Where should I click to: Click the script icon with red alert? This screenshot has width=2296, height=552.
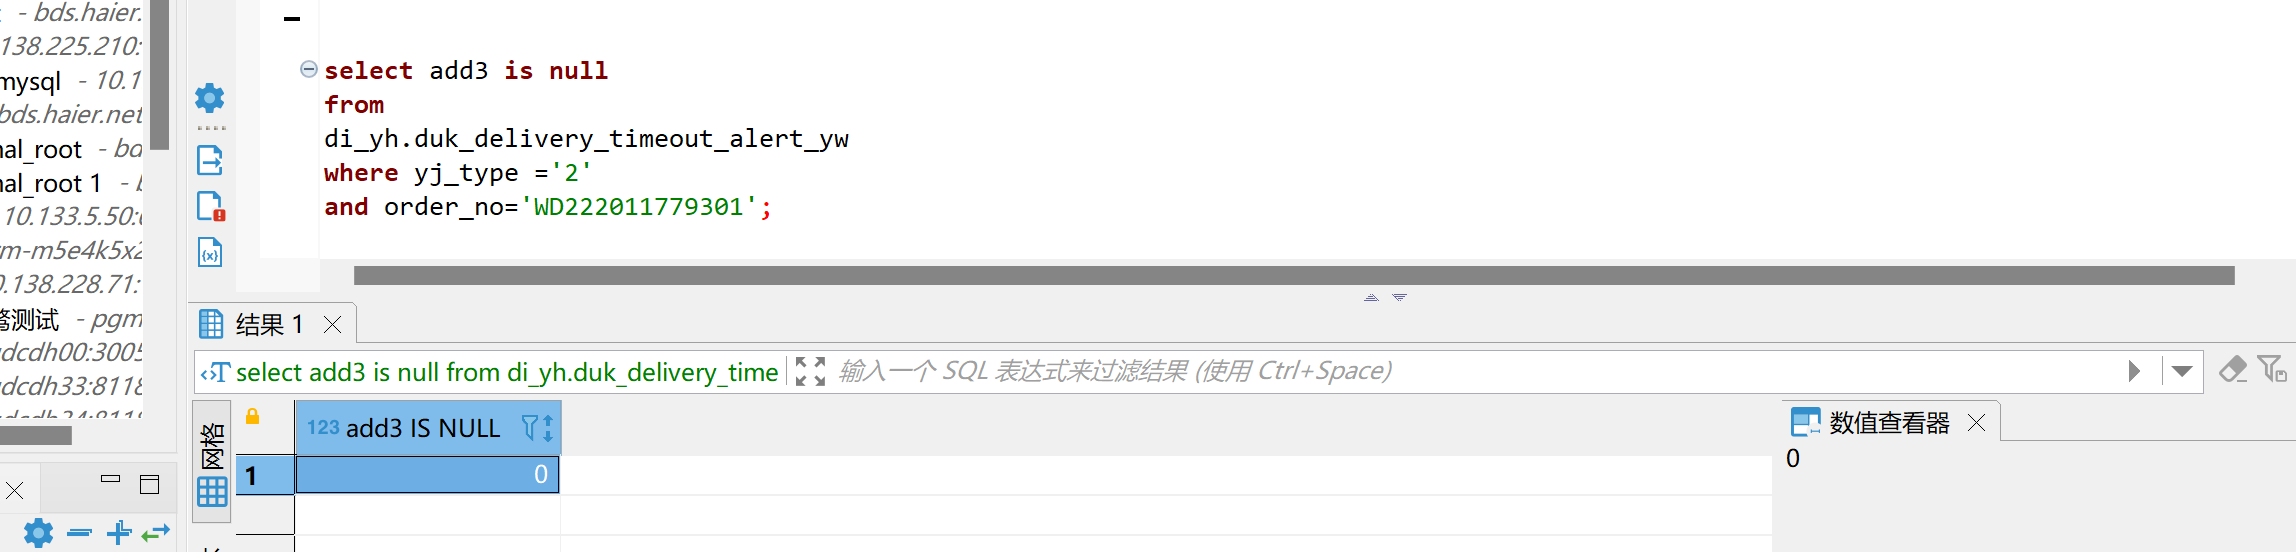(210, 206)
